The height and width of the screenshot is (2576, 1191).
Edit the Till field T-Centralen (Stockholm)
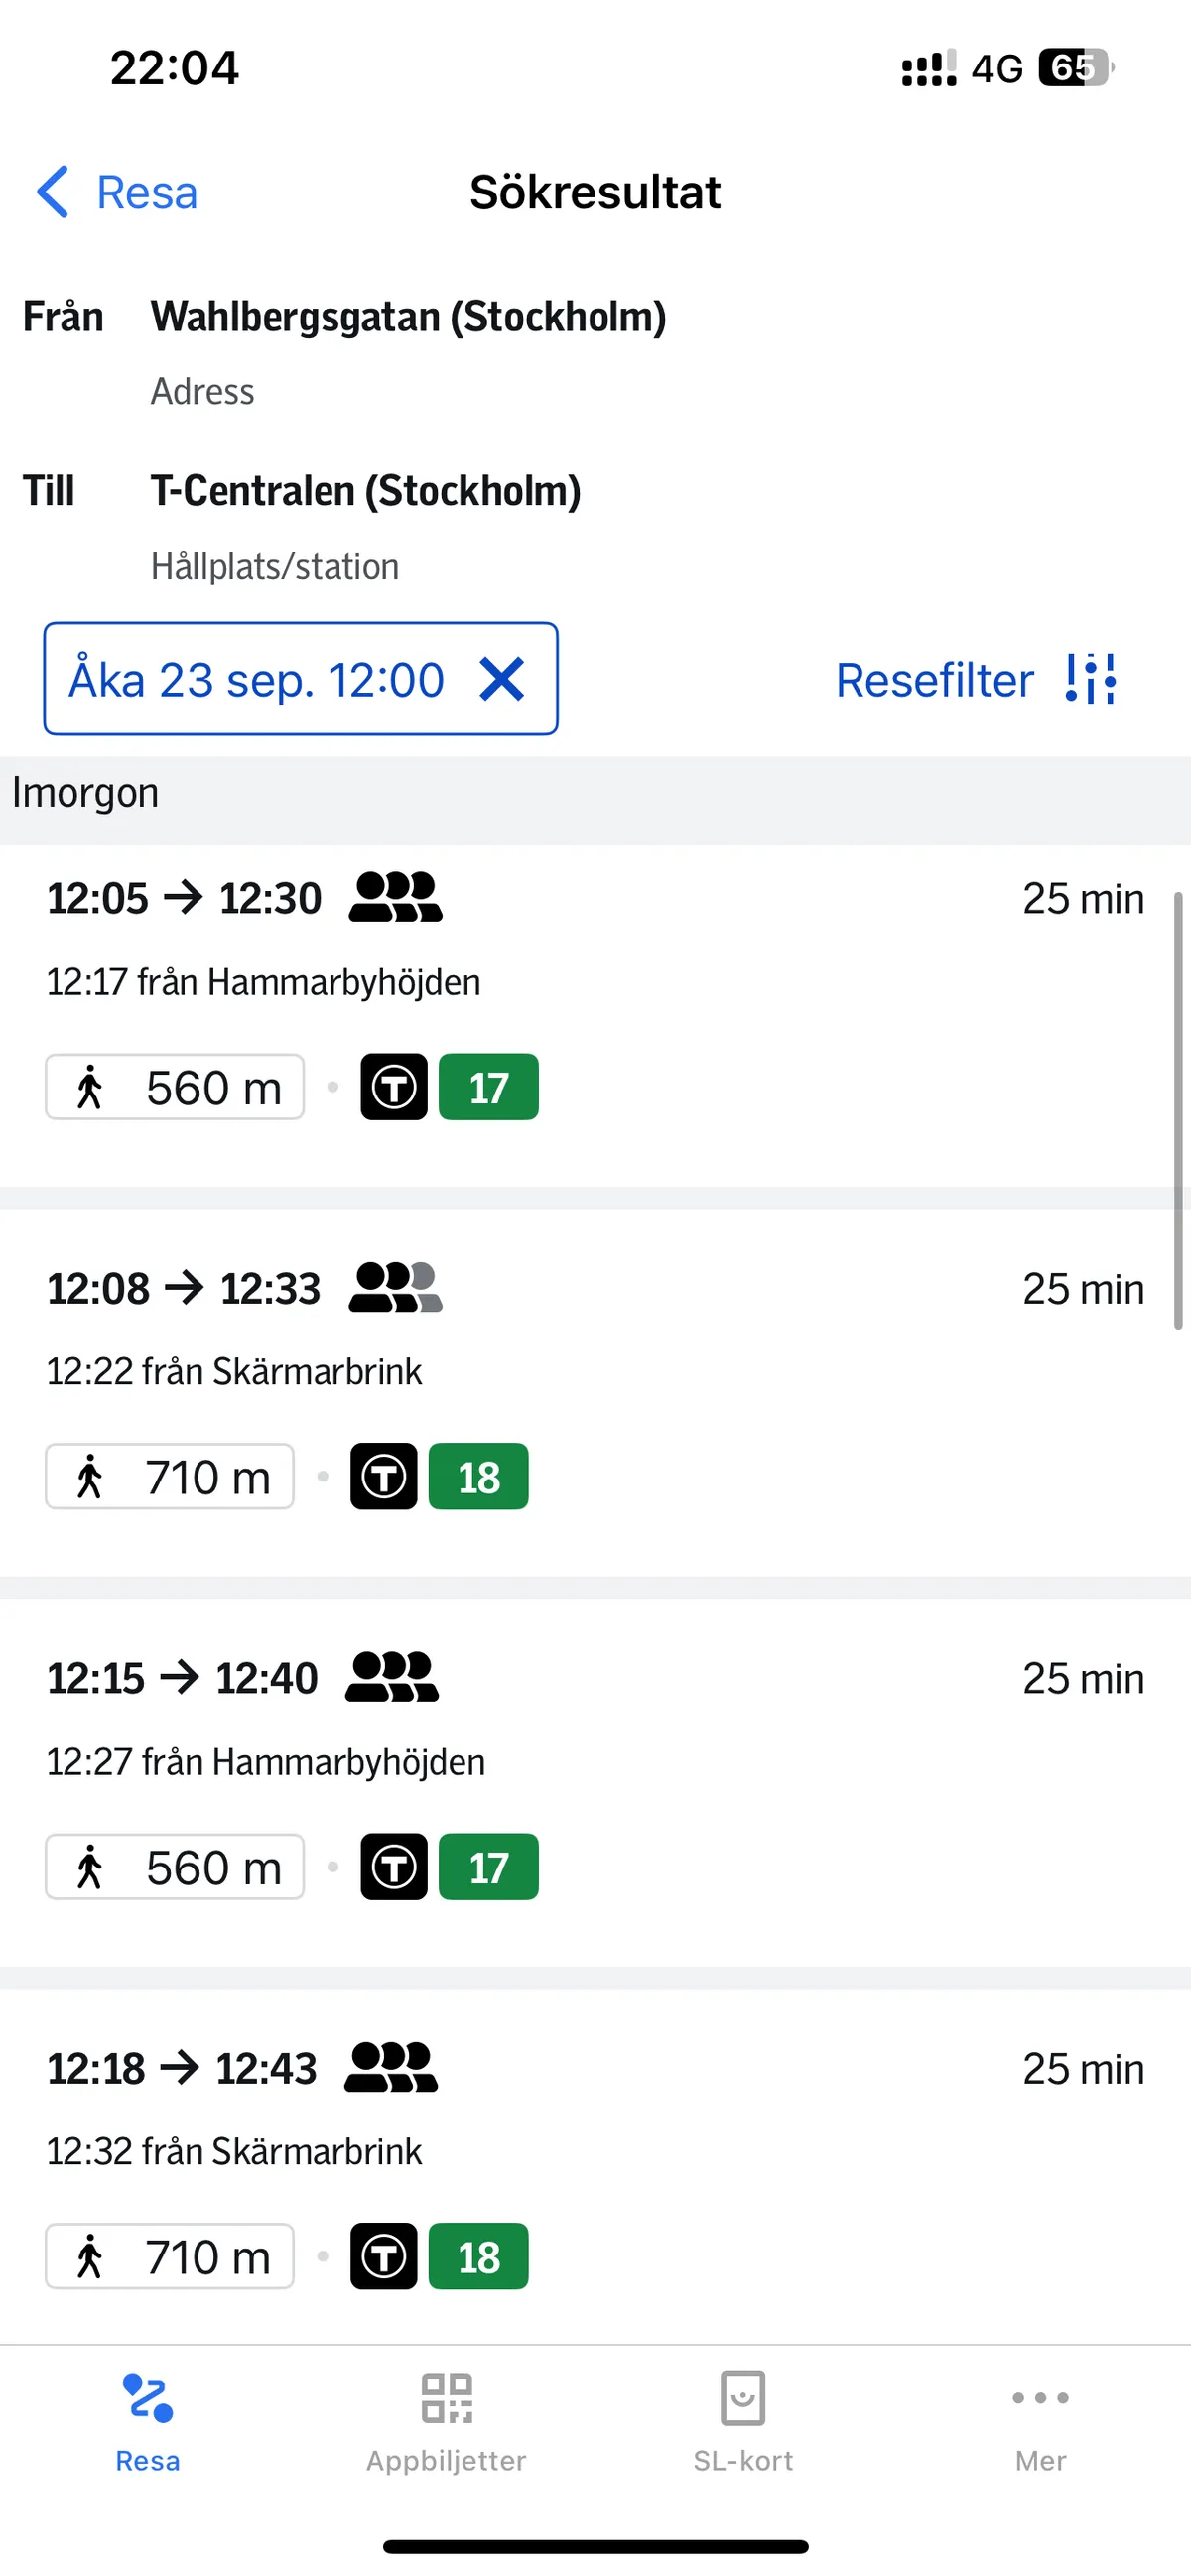[366, 492]
